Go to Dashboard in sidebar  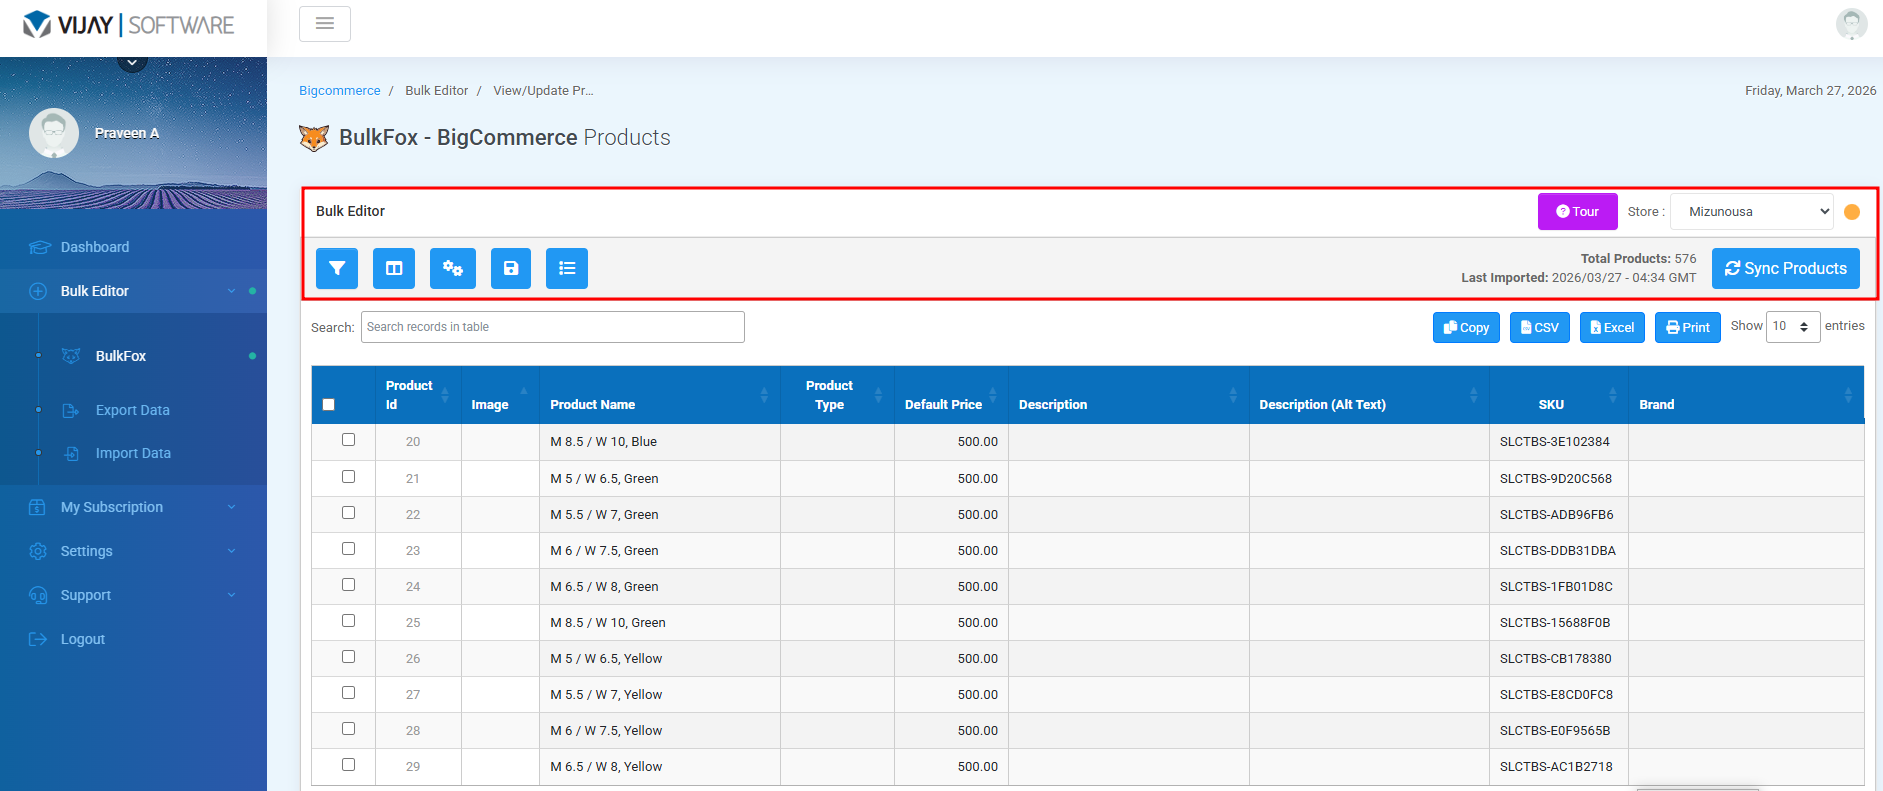[95, 247]
